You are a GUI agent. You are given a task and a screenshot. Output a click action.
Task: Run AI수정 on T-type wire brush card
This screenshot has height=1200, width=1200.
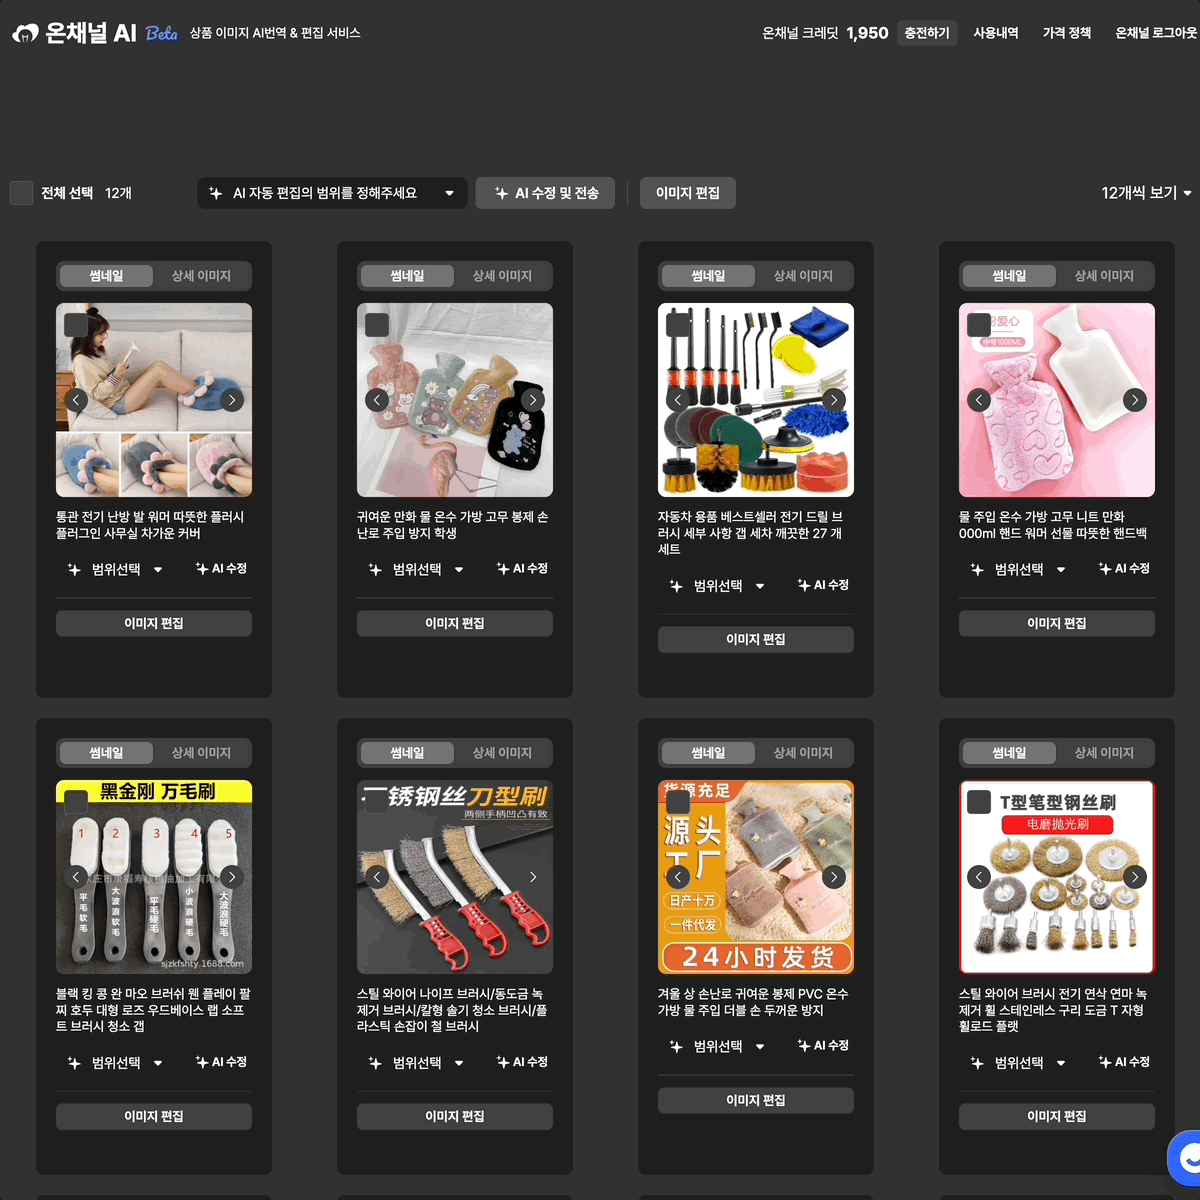1124,1062
